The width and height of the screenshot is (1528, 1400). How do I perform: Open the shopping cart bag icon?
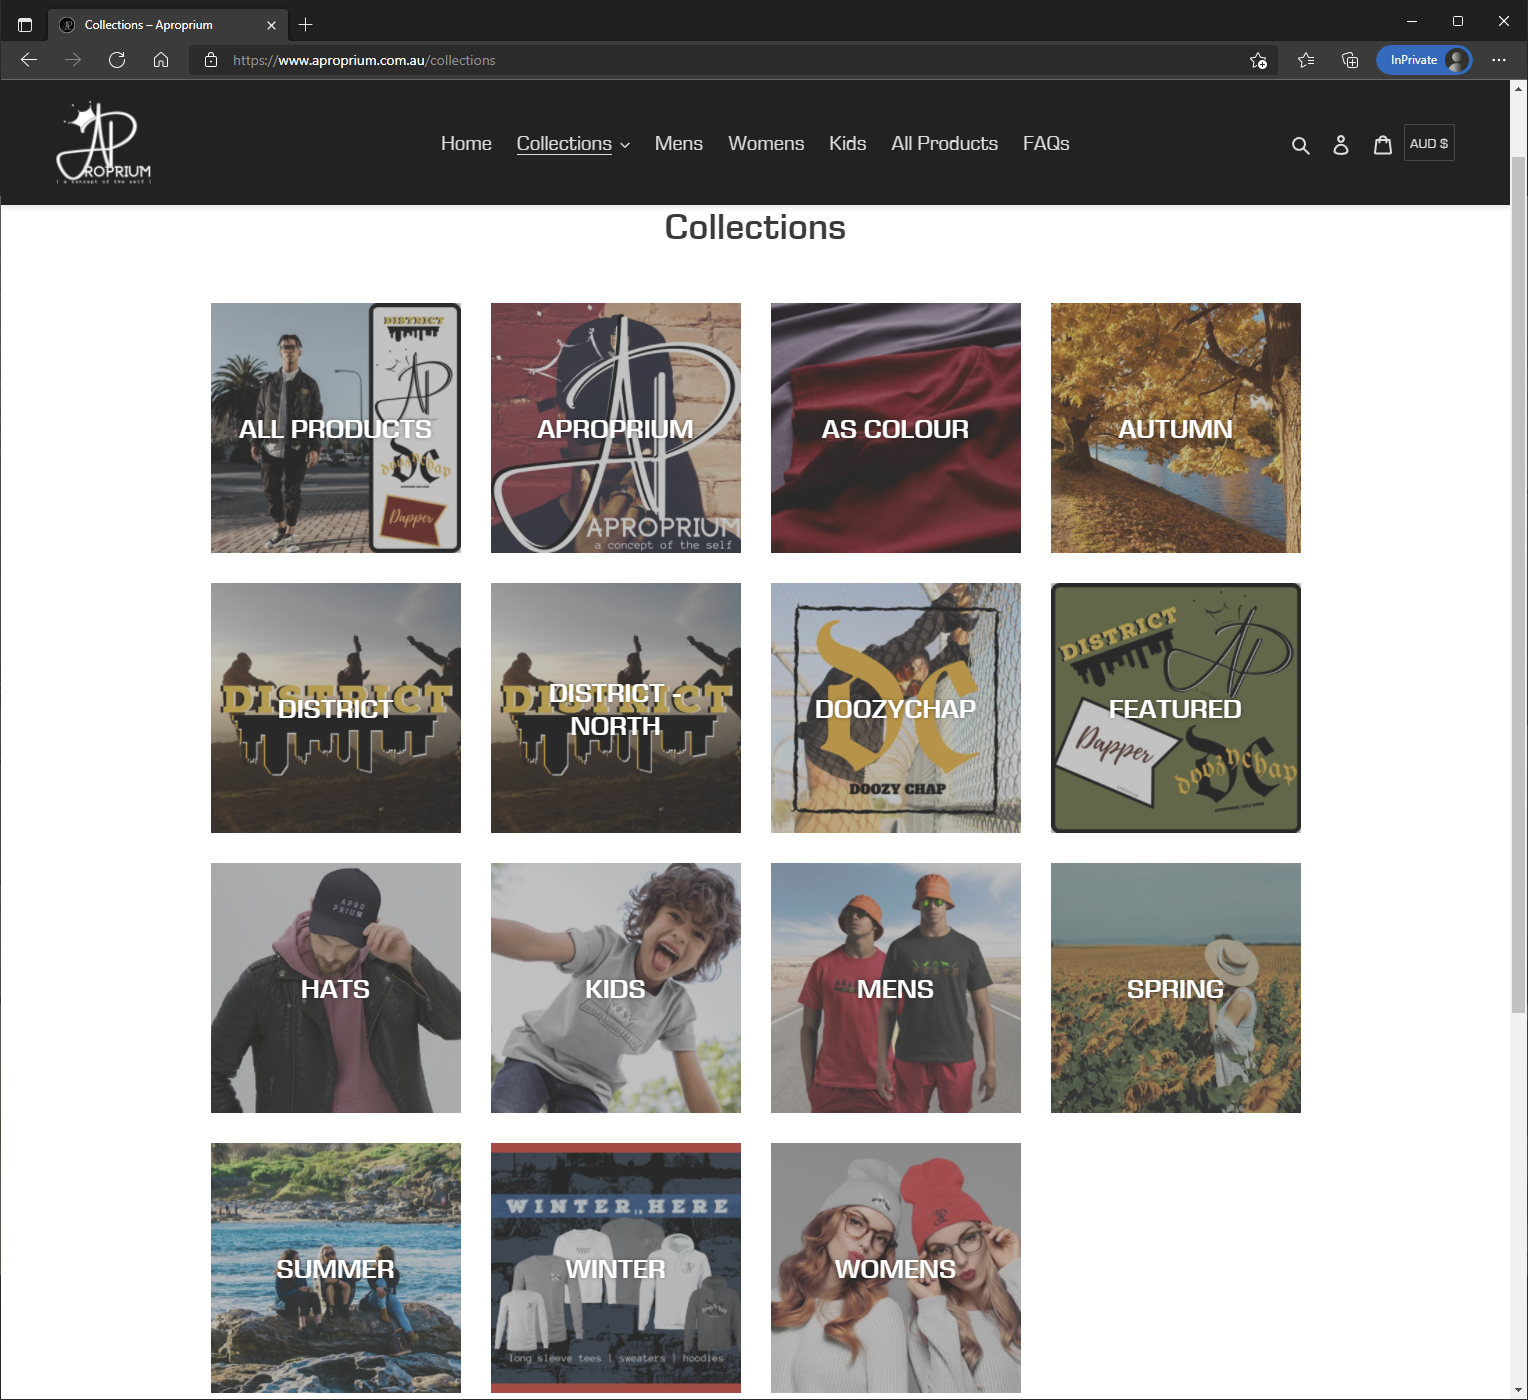[x=1383, y=145]
